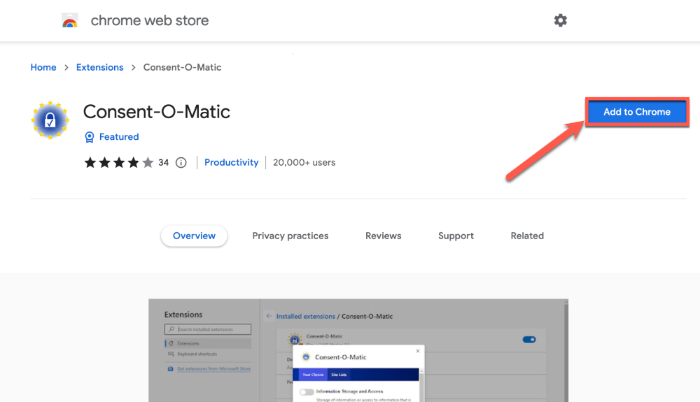Image resolution: width=700 pixels, height=402 pixels.
Task: Click the Featured badge icon
Action: [89, 137]
